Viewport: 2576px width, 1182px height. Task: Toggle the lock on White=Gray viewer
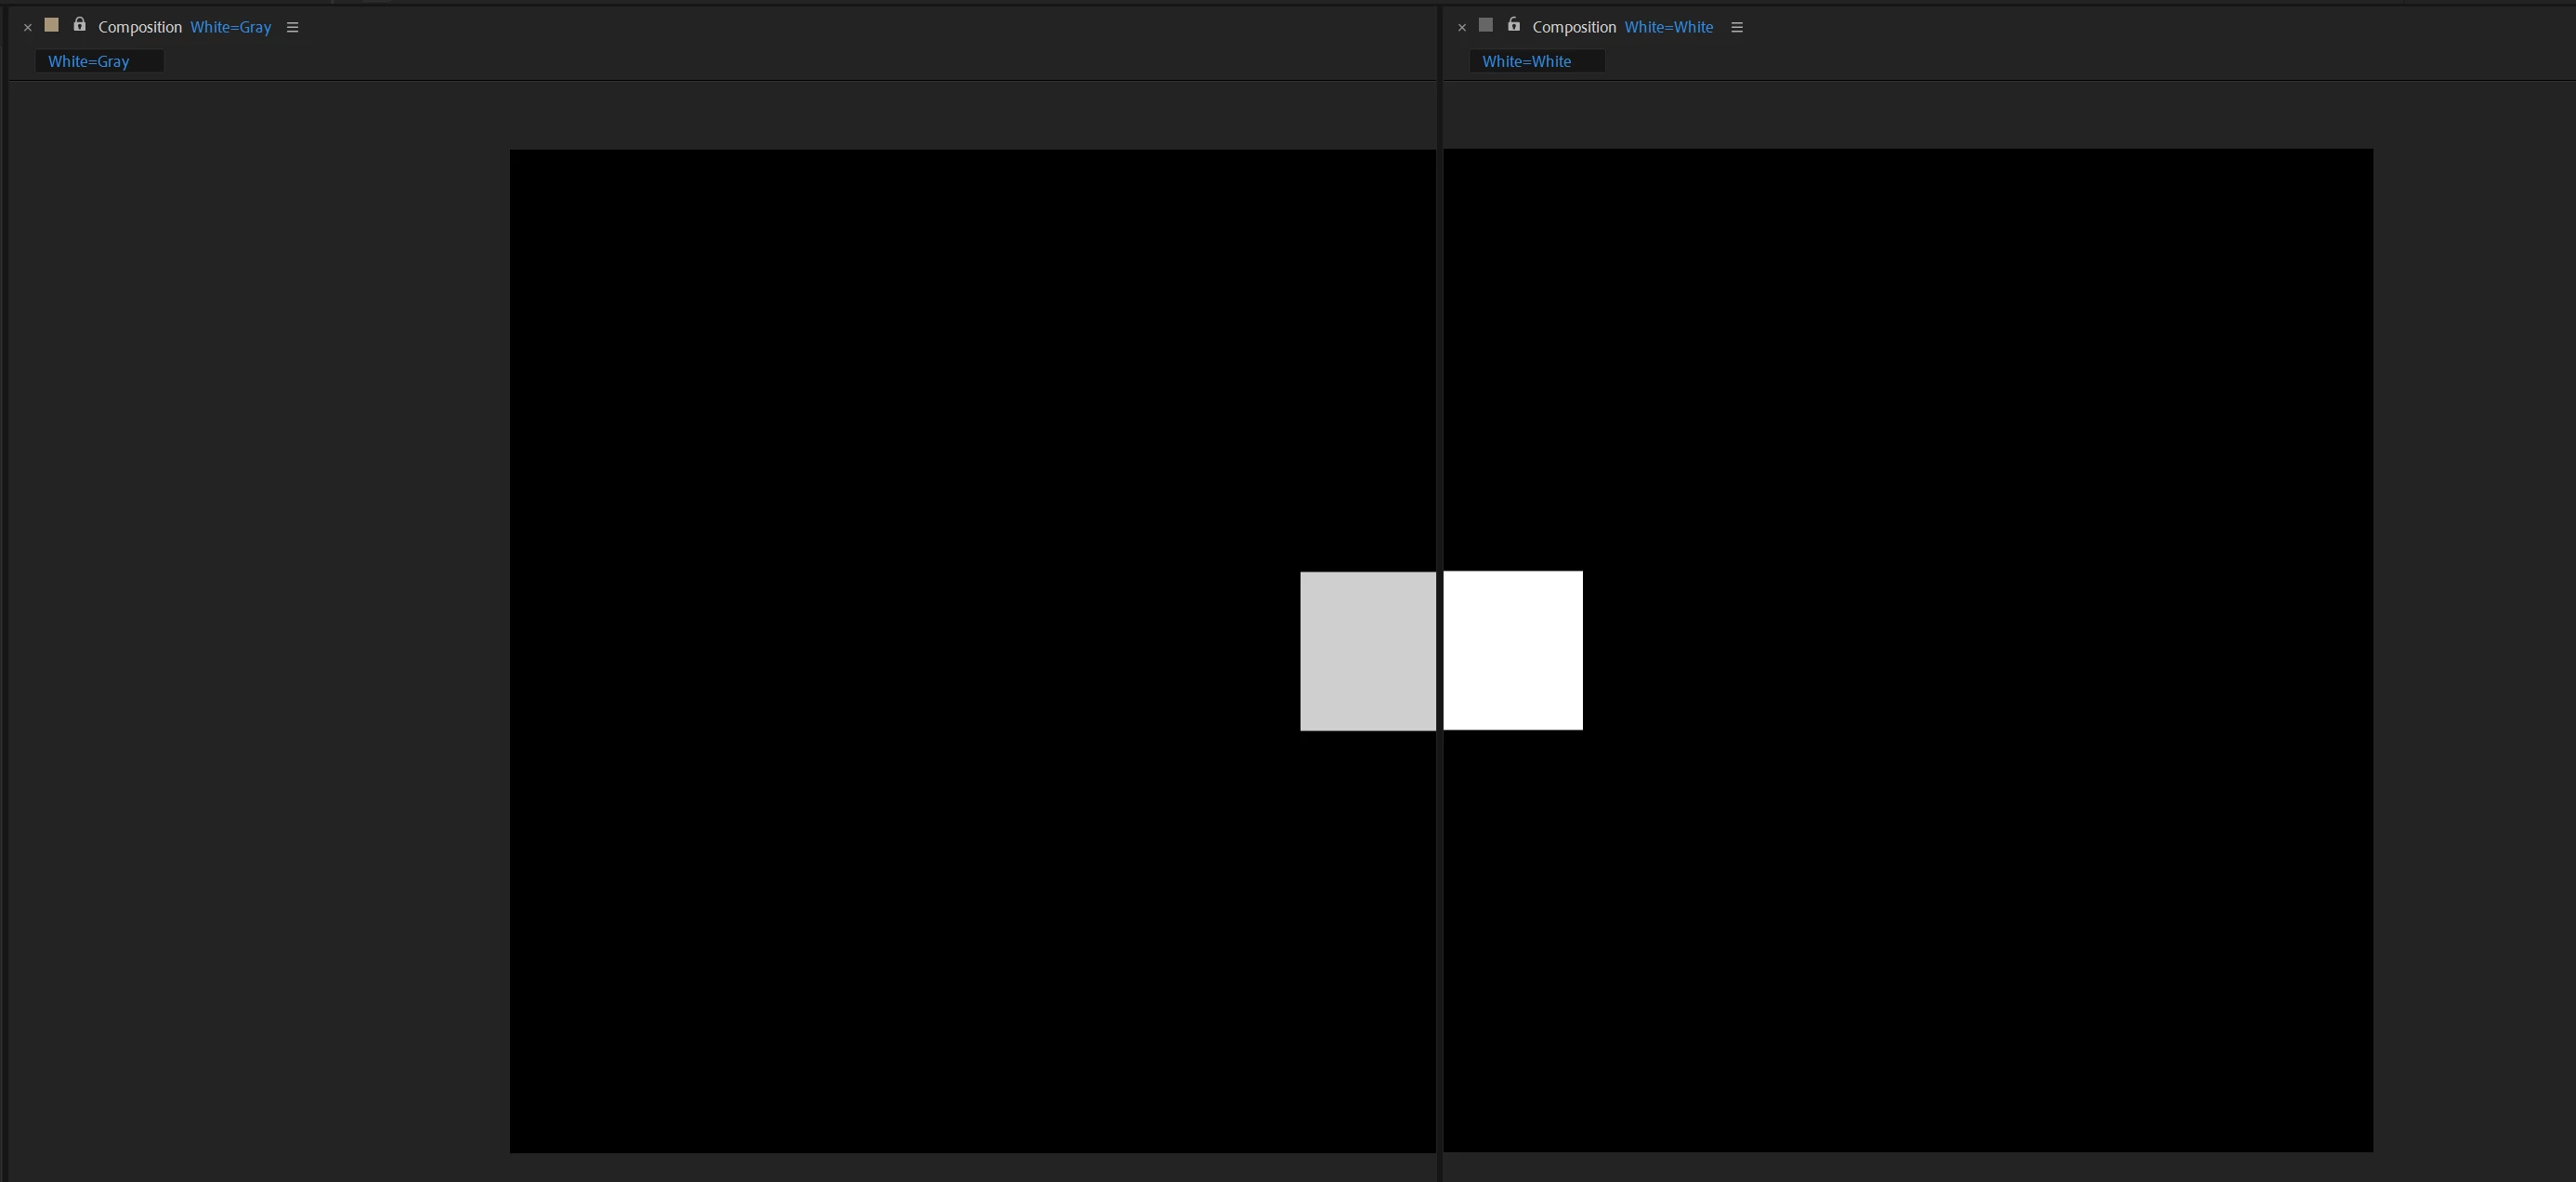(x=79, y=25)
